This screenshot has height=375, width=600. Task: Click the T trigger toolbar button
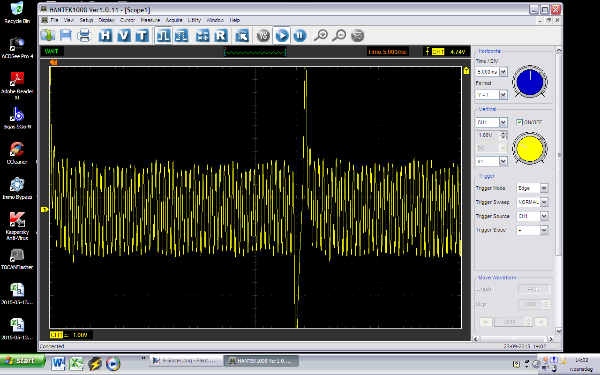(142, 36)
